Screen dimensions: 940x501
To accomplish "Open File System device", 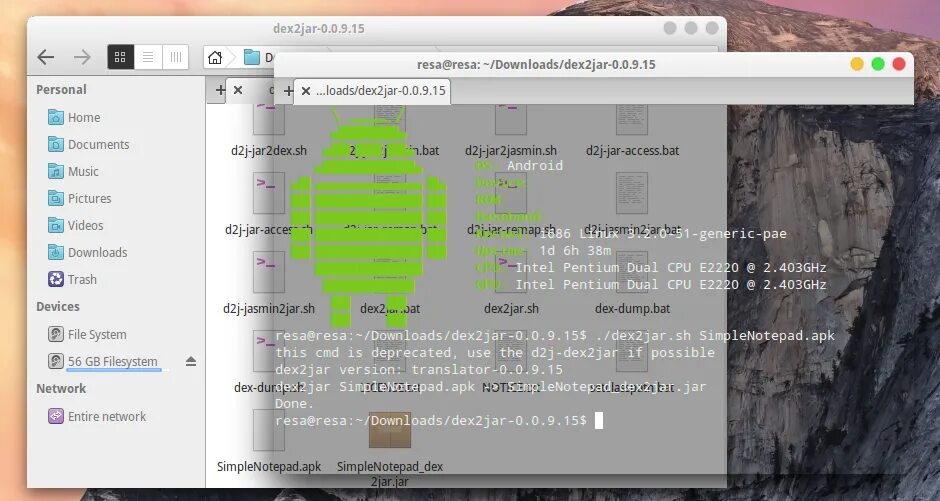I will point(88,334).
